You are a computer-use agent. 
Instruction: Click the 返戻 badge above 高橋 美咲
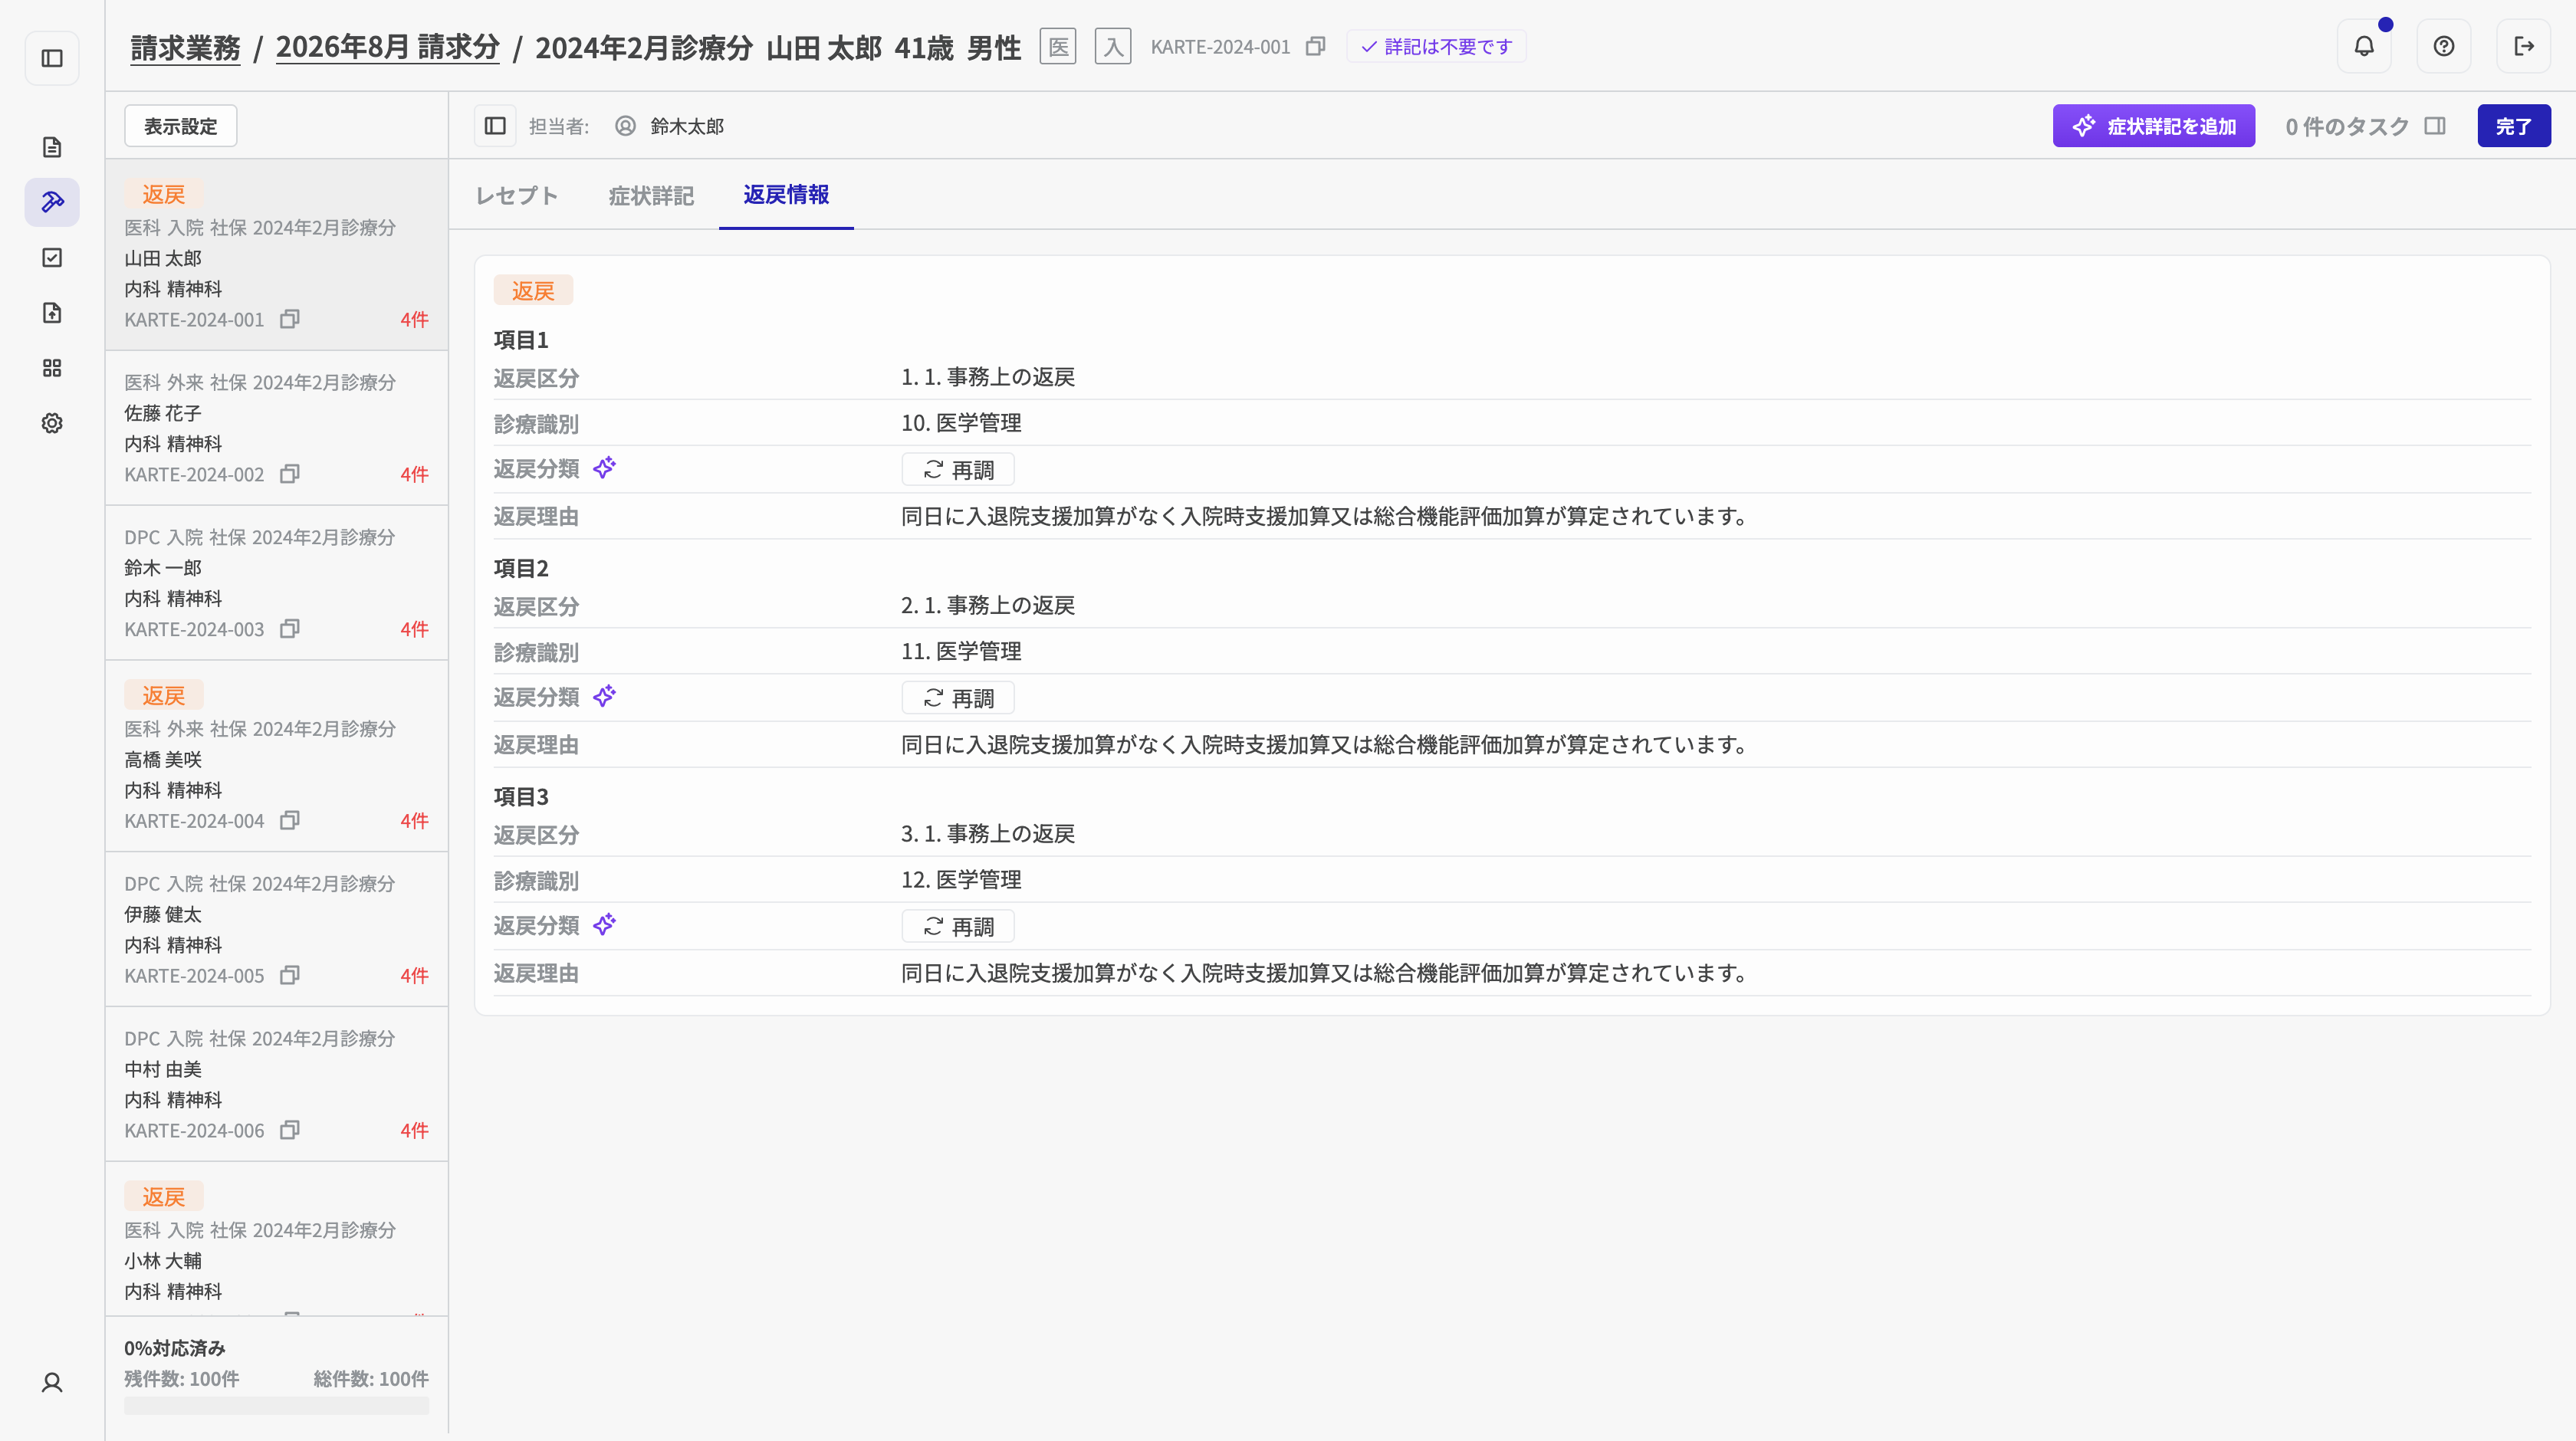pos(164,695)
